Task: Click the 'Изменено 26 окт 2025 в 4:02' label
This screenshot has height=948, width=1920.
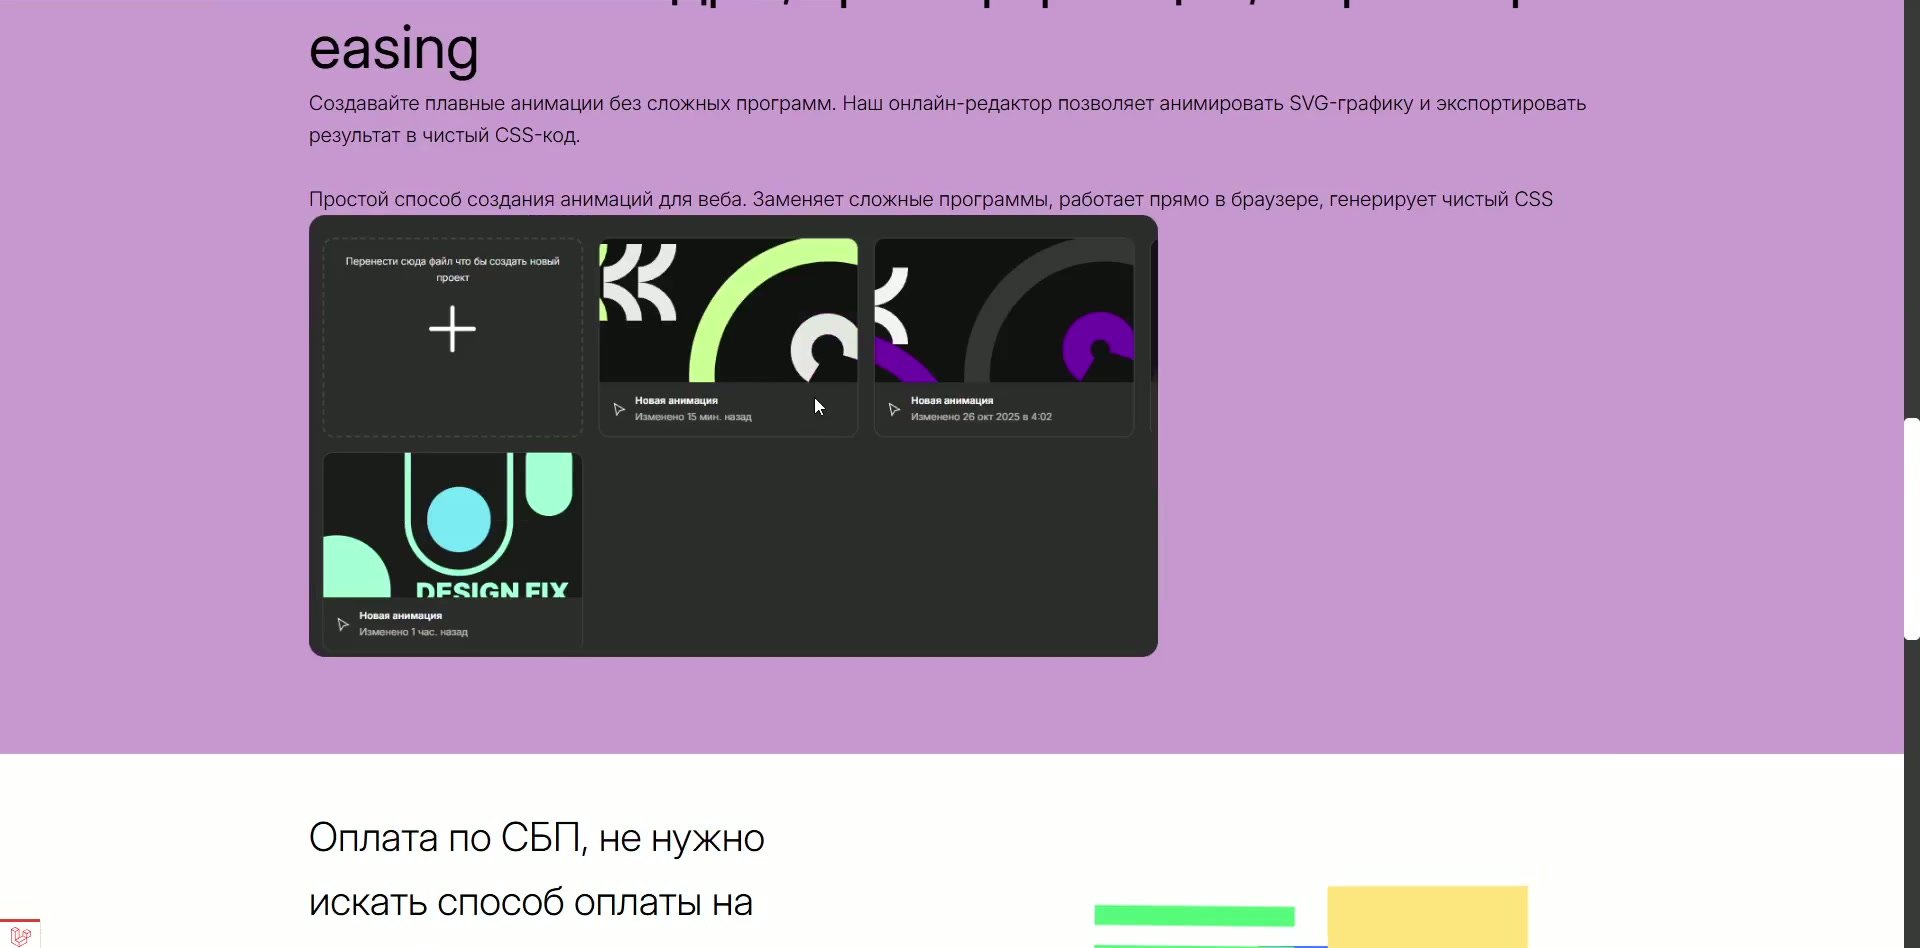Action: (x=981, y=417)
